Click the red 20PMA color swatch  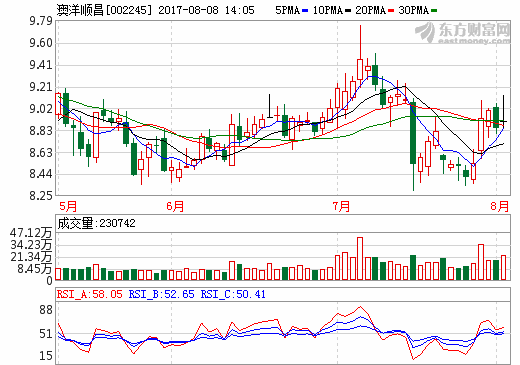[x=391, y=11]
